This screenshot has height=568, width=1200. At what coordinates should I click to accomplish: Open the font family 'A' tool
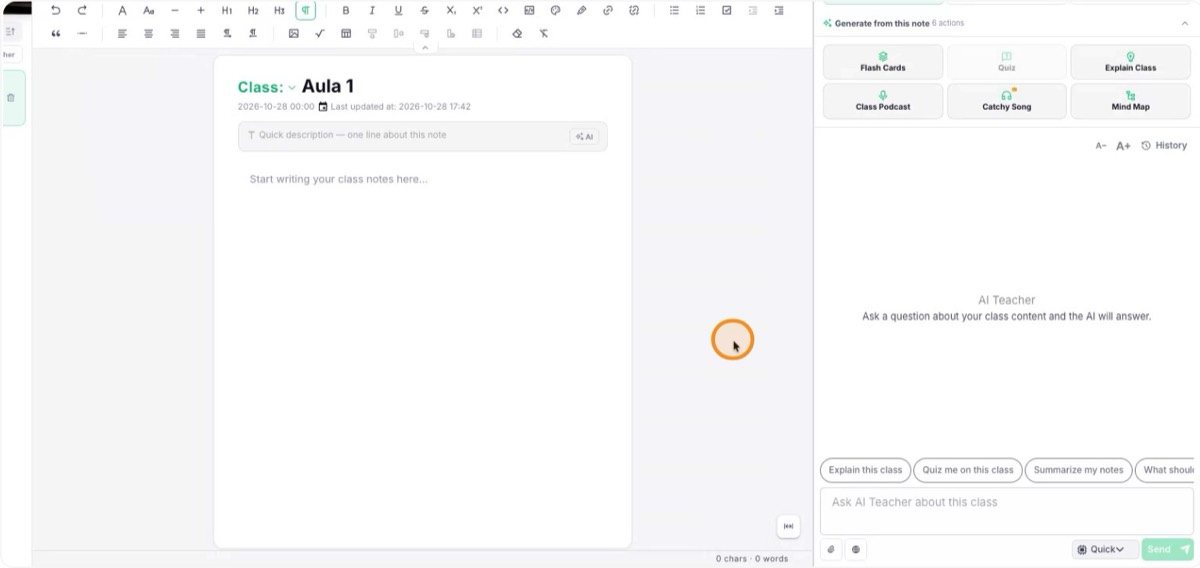coord(122,10)
